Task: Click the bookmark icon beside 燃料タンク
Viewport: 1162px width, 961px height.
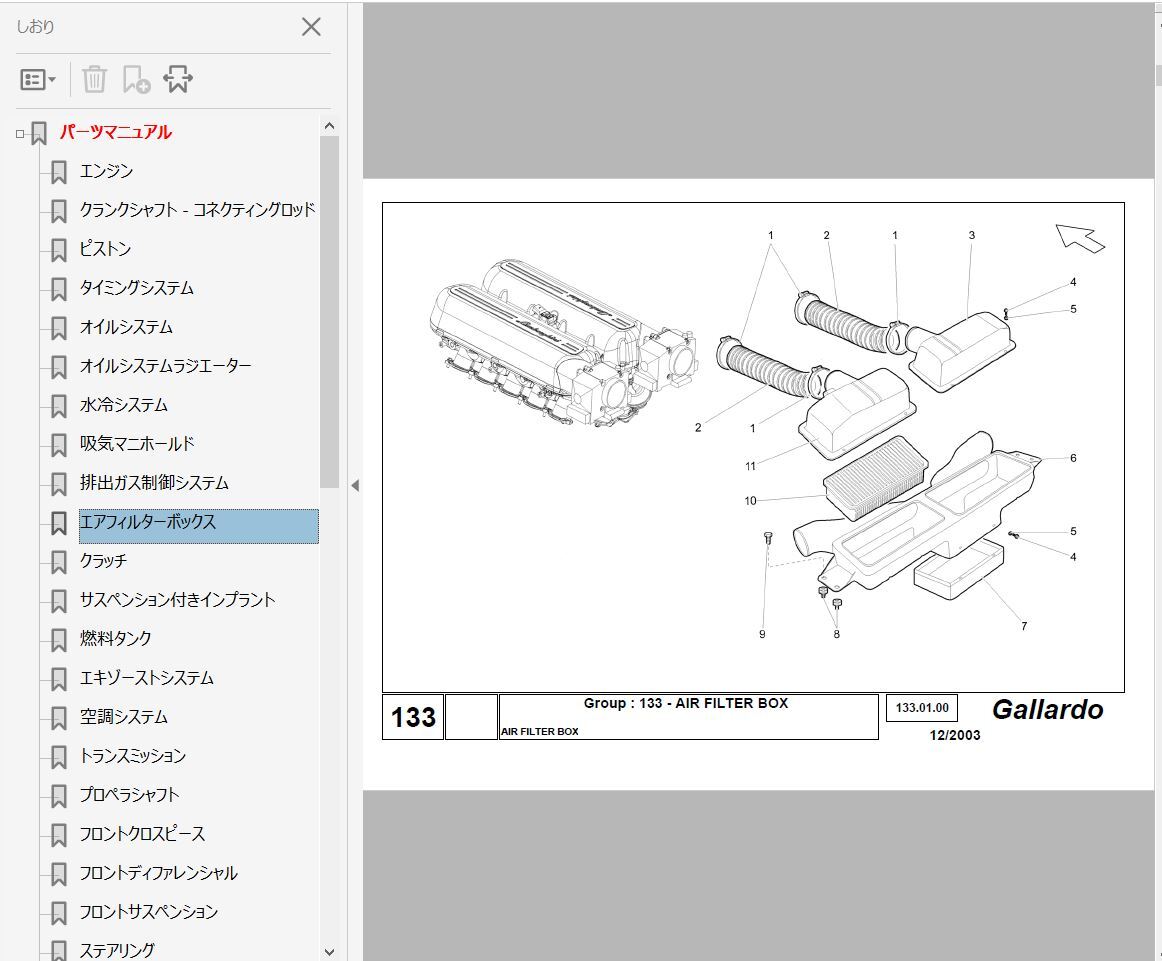Action: pos(59,640)
